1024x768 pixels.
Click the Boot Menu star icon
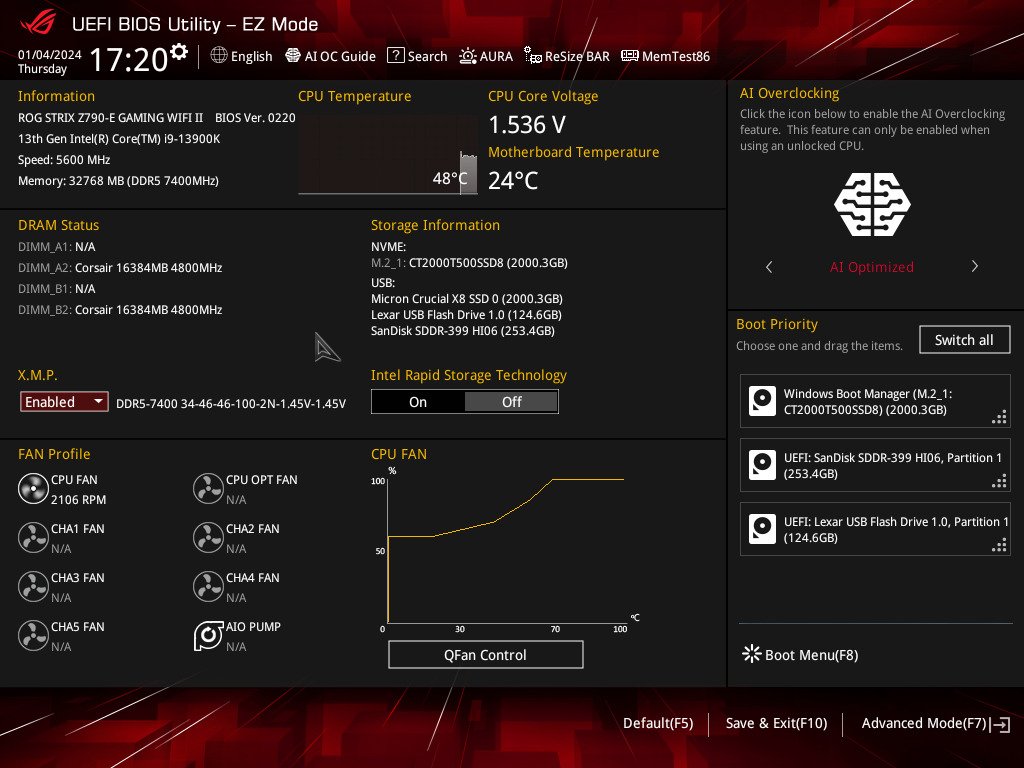pyautogui.click(x=752, y=654)
